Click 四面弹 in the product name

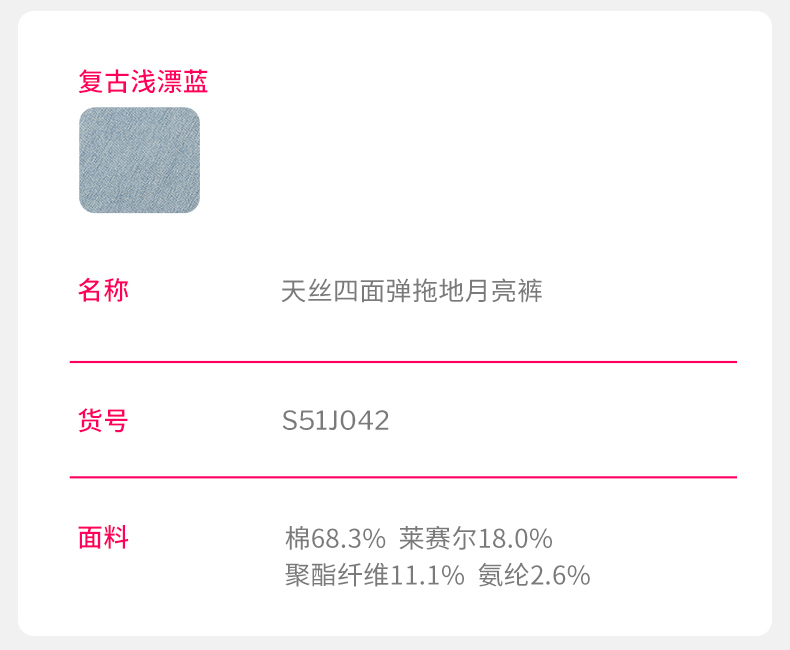(373, 292)
